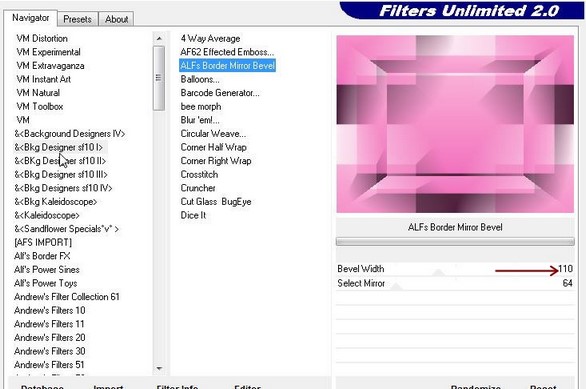
Task: Open the About tab
Action: (x=116, y=19)
